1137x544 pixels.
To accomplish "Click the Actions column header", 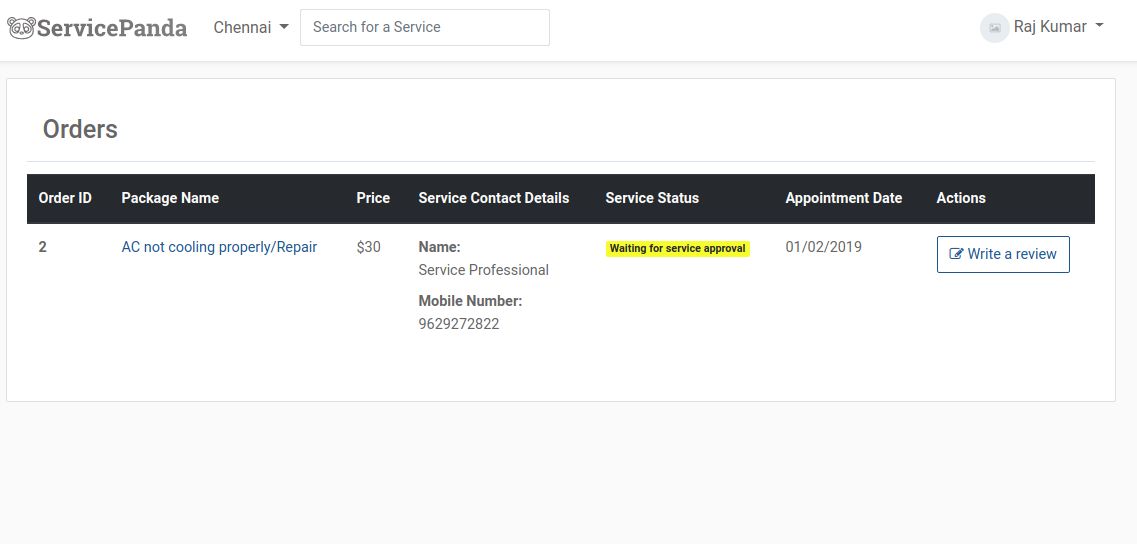I will coord(960,198).
